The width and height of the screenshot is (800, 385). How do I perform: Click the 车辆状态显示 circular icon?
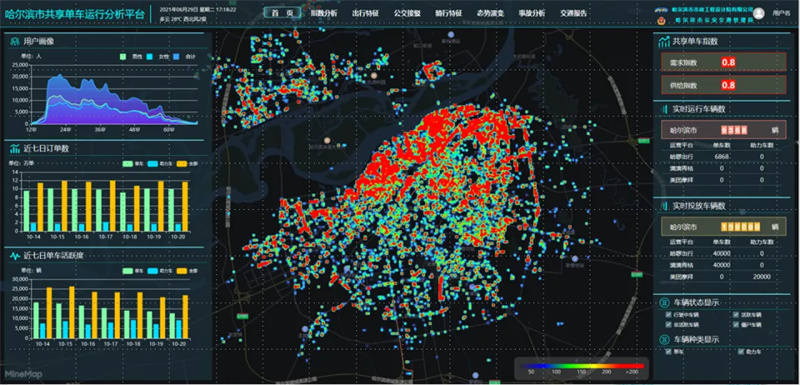tap(664, 302)
